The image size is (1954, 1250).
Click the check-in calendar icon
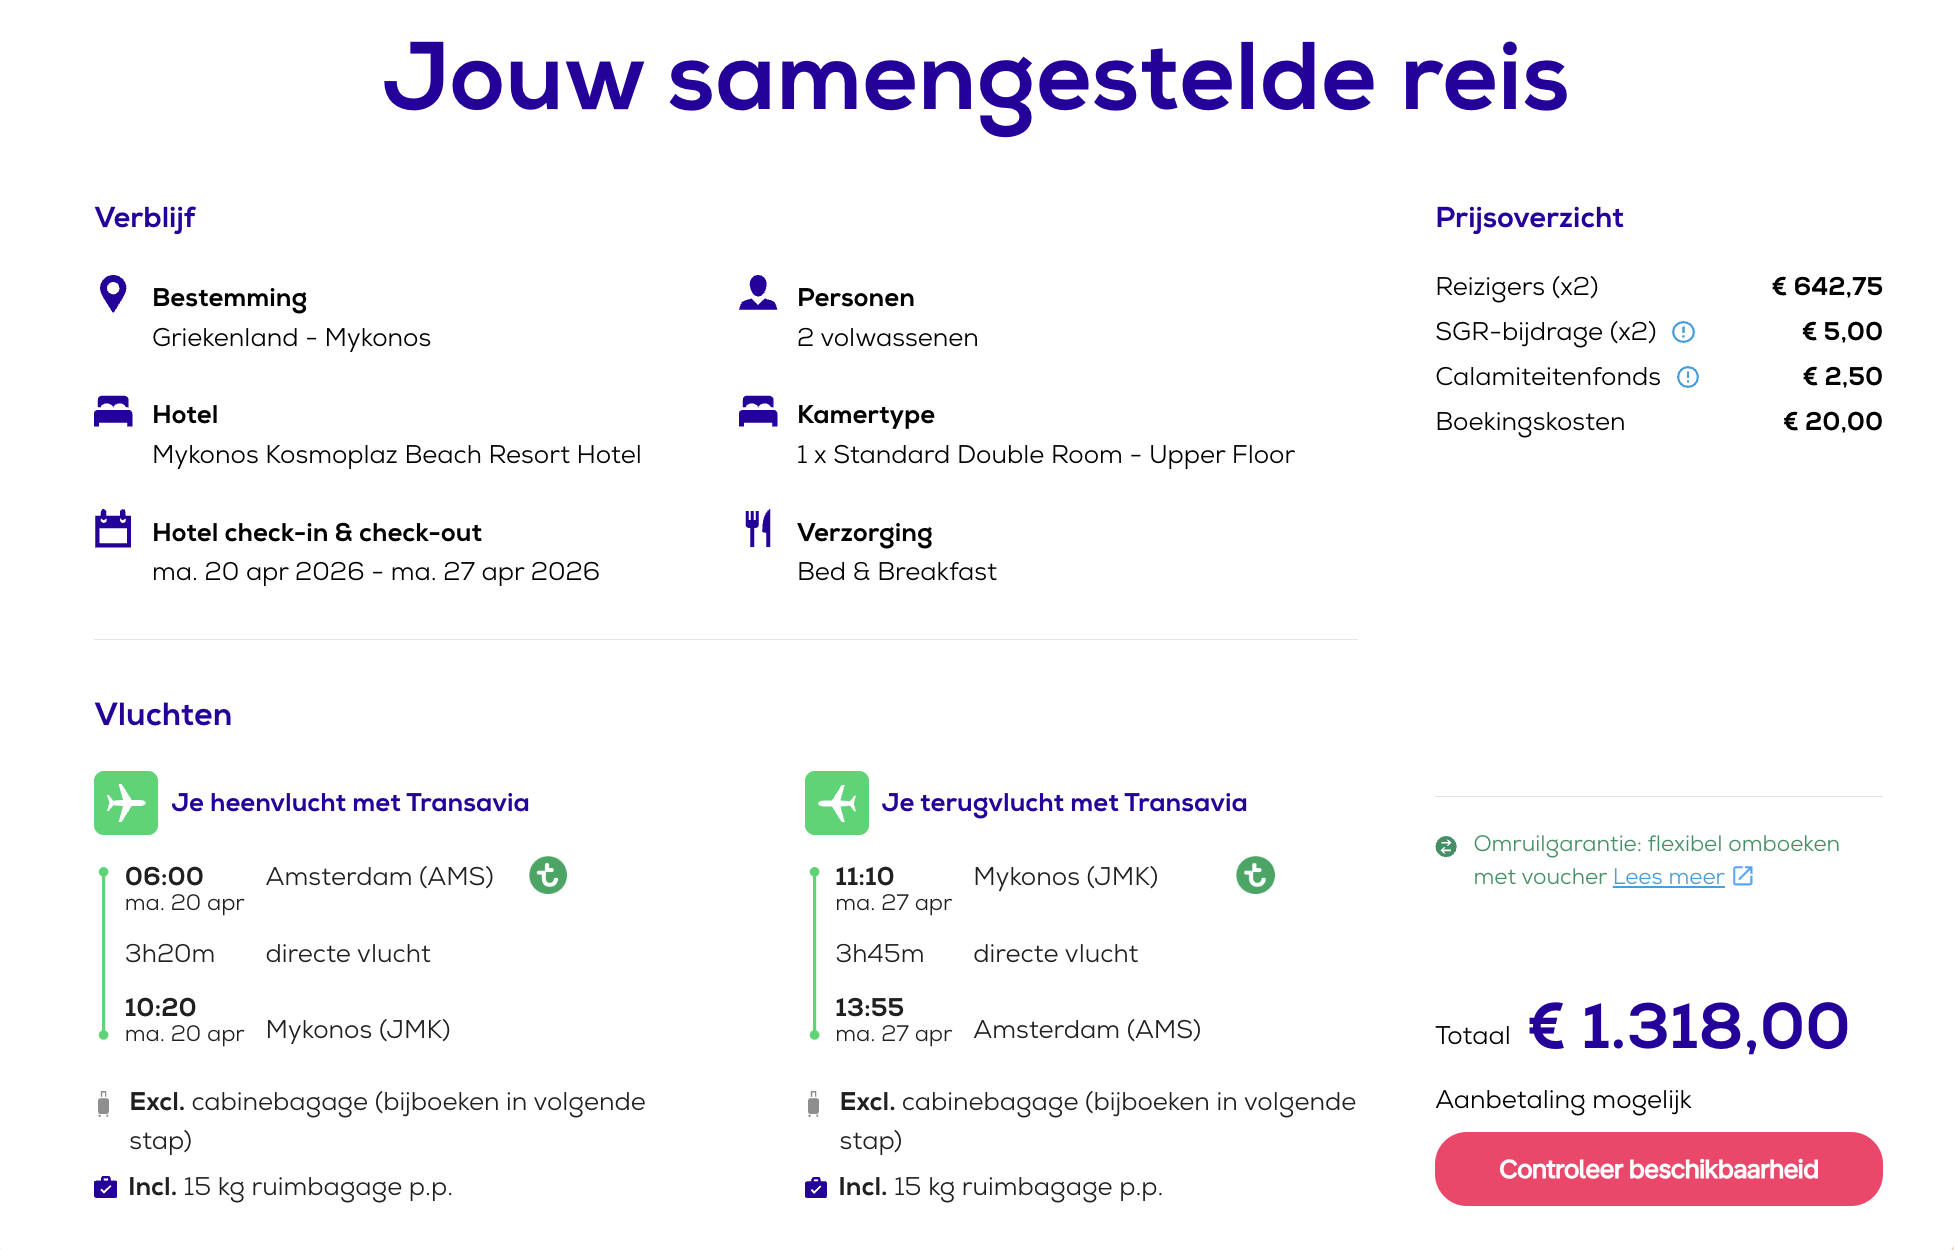pos(113,529)
